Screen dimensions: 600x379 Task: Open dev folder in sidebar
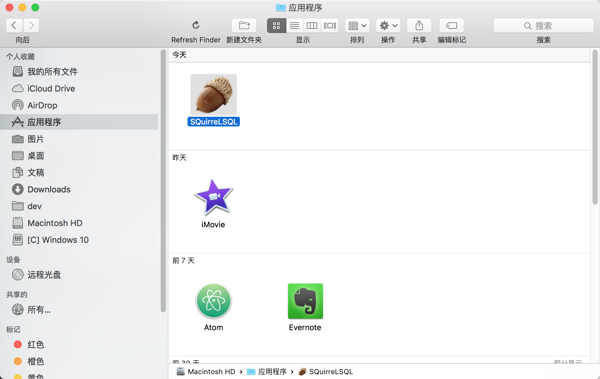click(79, 206)
